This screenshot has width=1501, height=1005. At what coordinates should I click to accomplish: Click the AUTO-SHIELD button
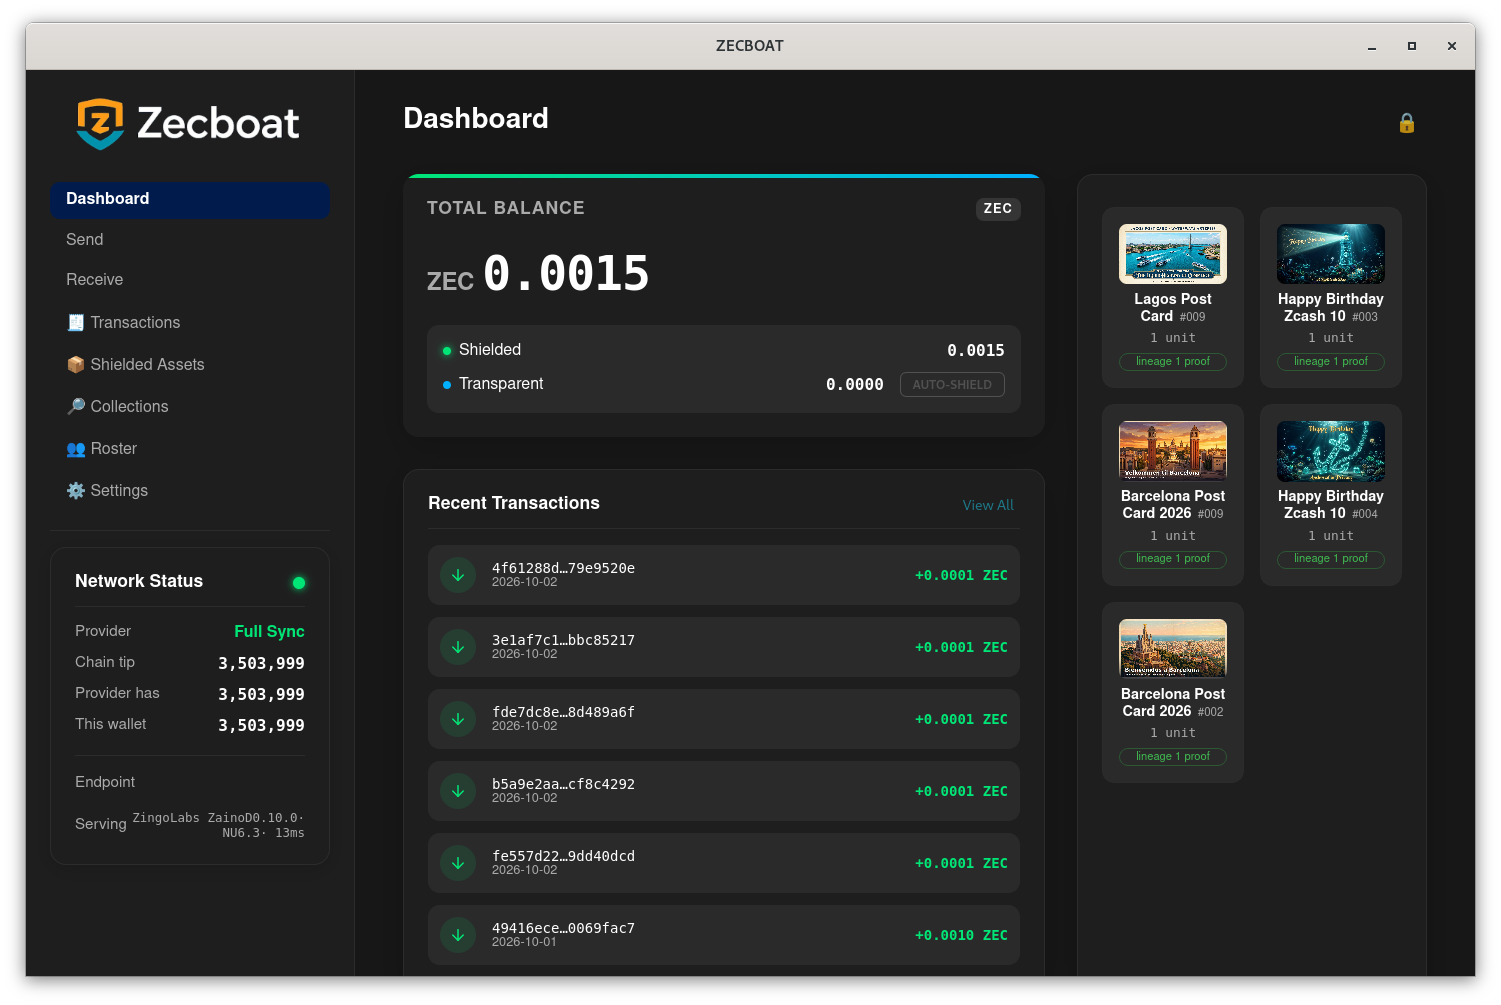(952, 384)
